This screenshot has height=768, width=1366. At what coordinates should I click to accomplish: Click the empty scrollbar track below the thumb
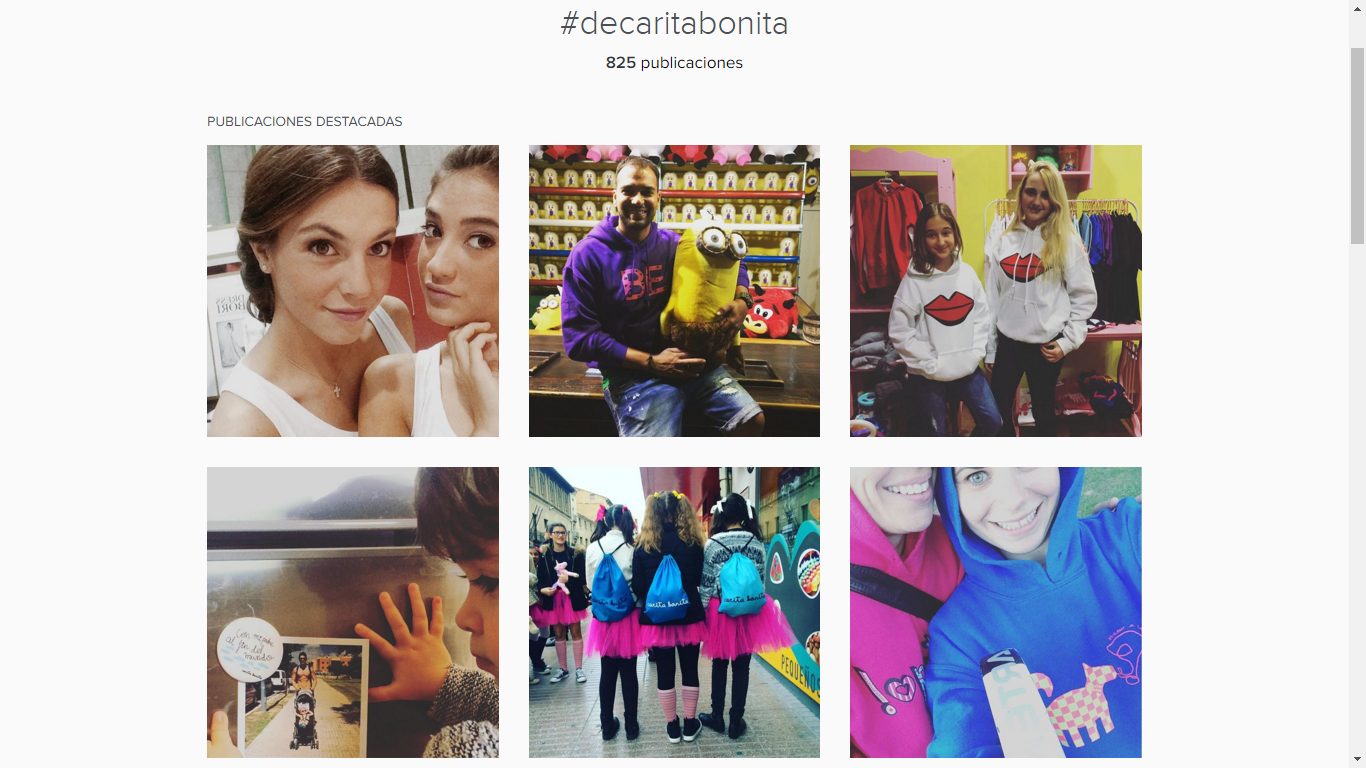(1357, 497)
